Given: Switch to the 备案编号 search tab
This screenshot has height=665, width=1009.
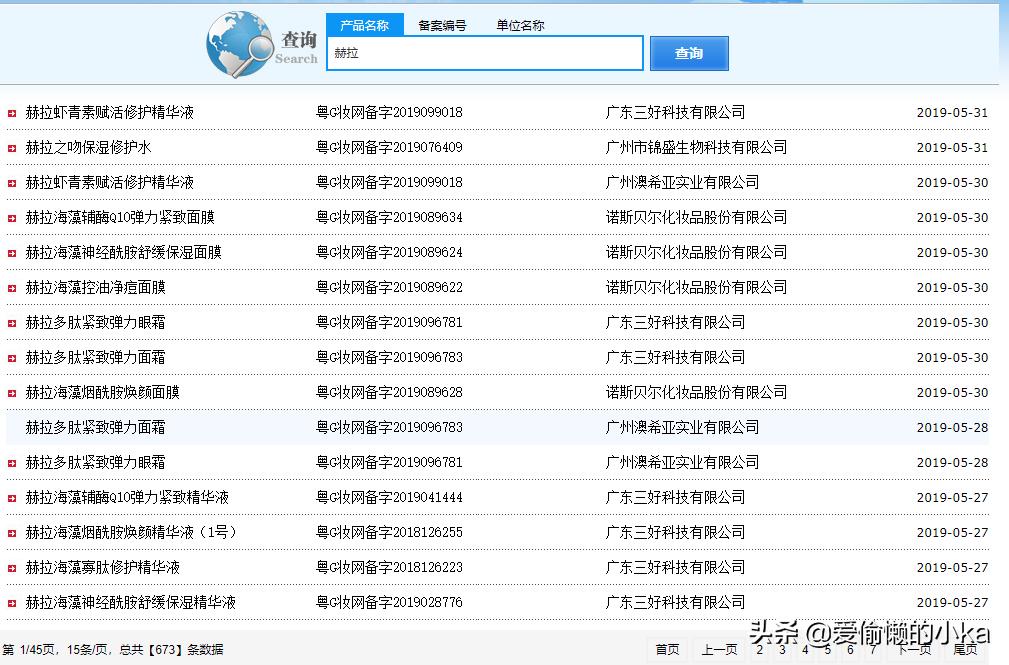Looking at the screenshot, I should 442,25.
